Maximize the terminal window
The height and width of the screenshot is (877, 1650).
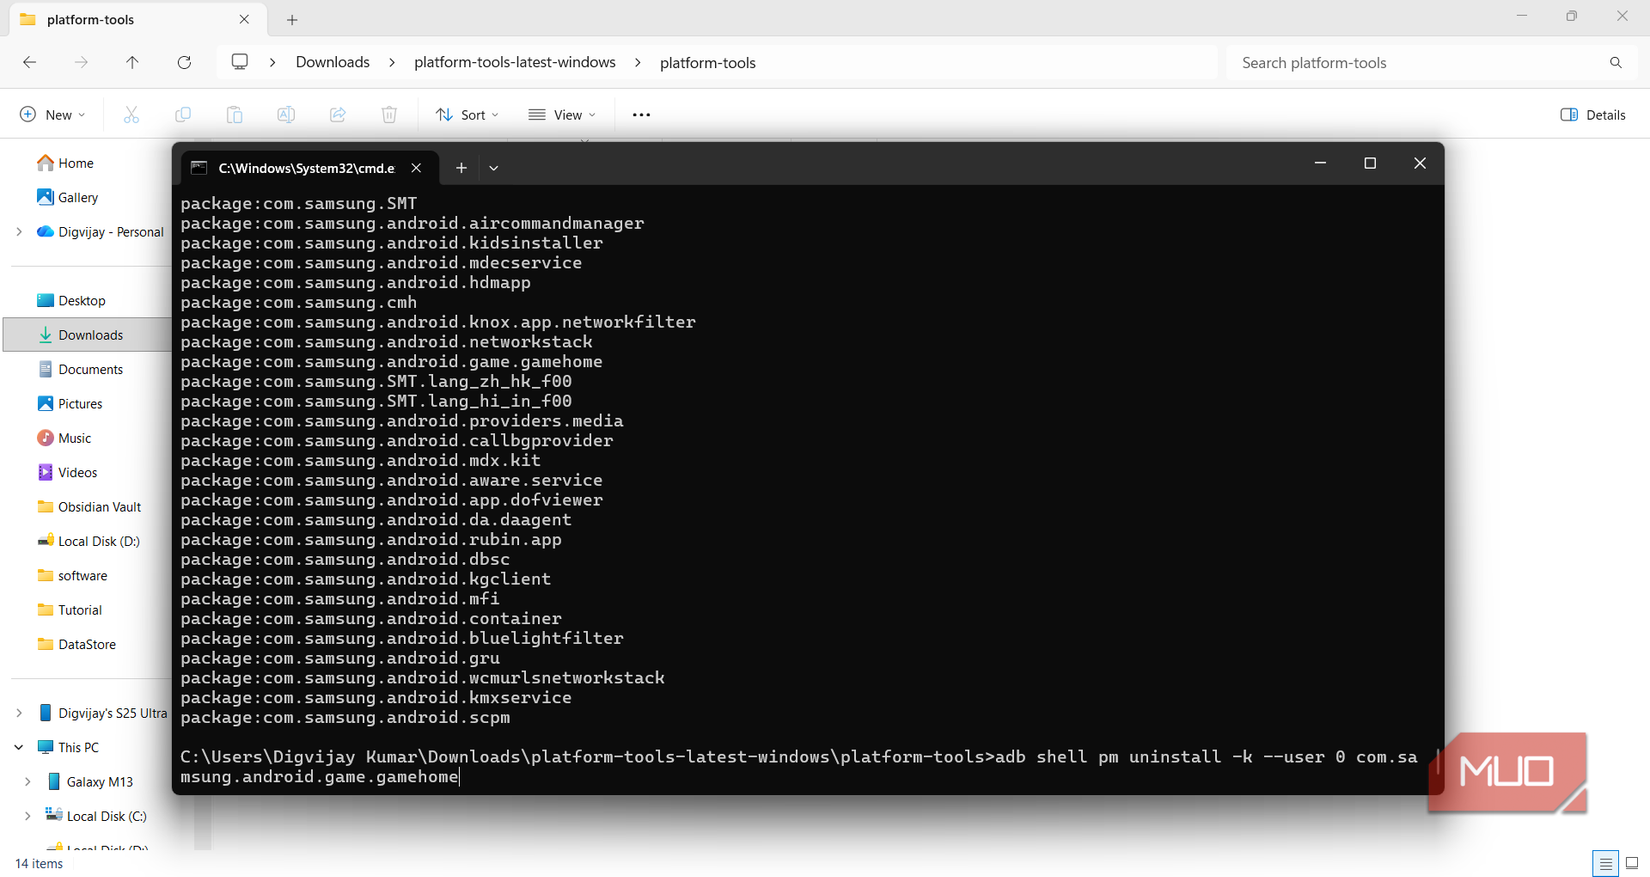point(1370,164)
